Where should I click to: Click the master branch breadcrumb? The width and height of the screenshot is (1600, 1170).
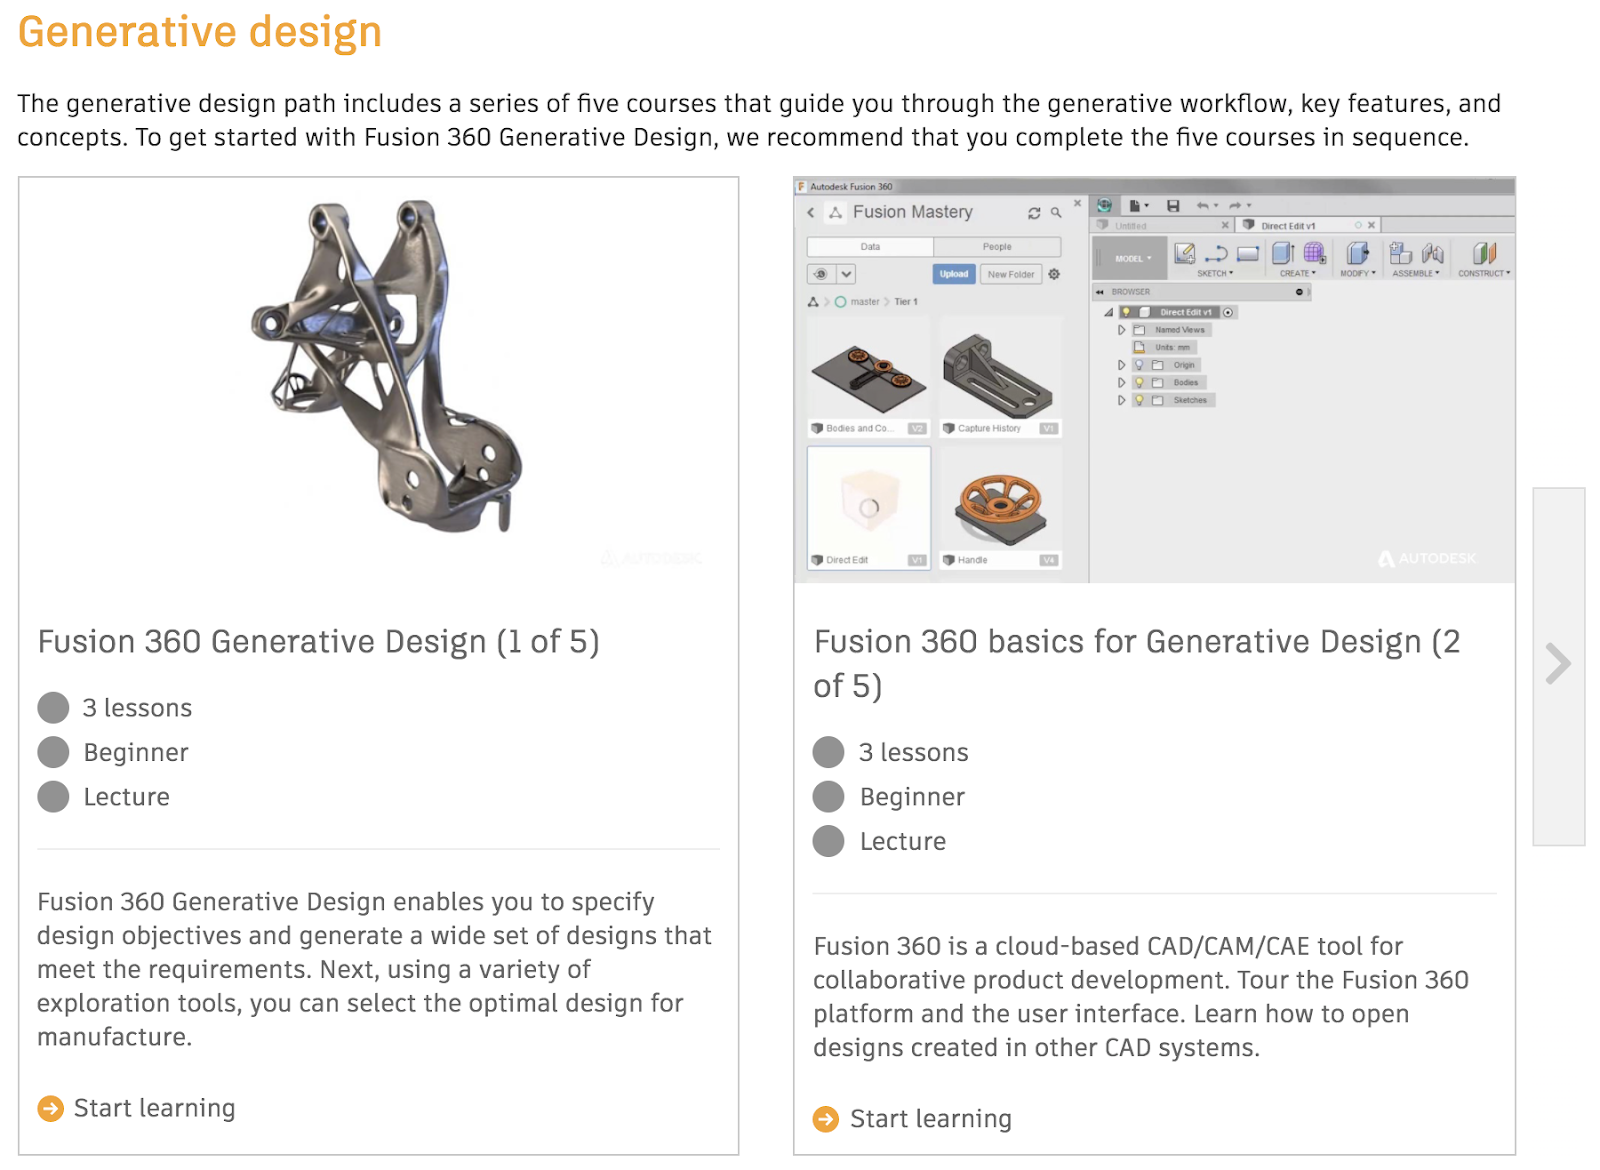tap(865, 302)
